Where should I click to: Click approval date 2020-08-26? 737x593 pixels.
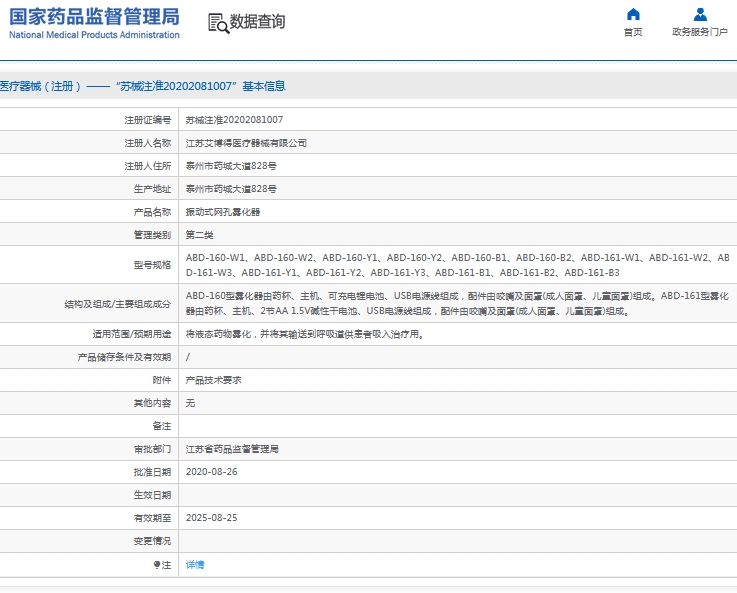point(212,472)
